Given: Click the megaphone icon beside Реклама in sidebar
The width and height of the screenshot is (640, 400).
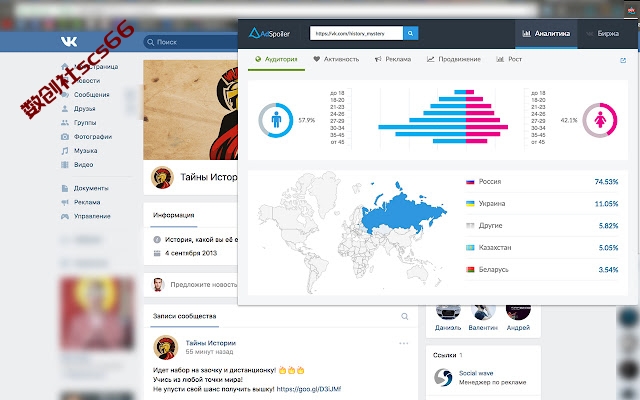Looking at the screenshot, I should [x=65, y=202].
